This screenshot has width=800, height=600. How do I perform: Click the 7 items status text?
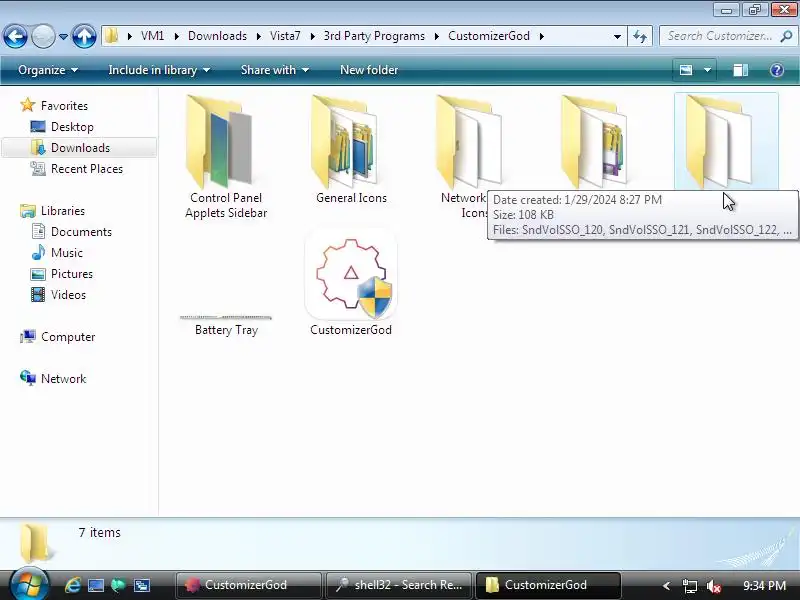(x=99, y=532)
